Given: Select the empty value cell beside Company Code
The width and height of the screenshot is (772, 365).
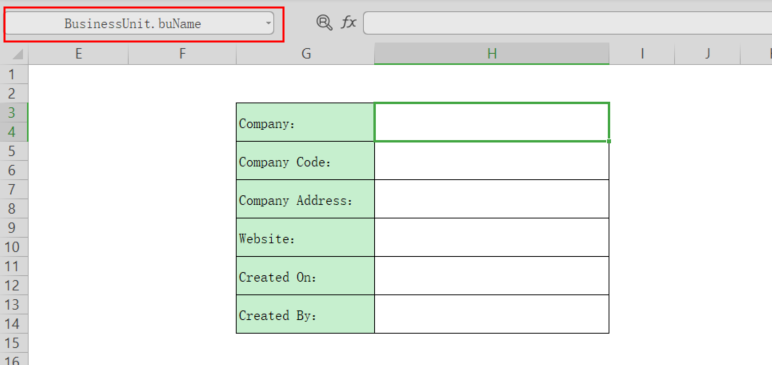Looking at the screenshot, I should (491, 161).
